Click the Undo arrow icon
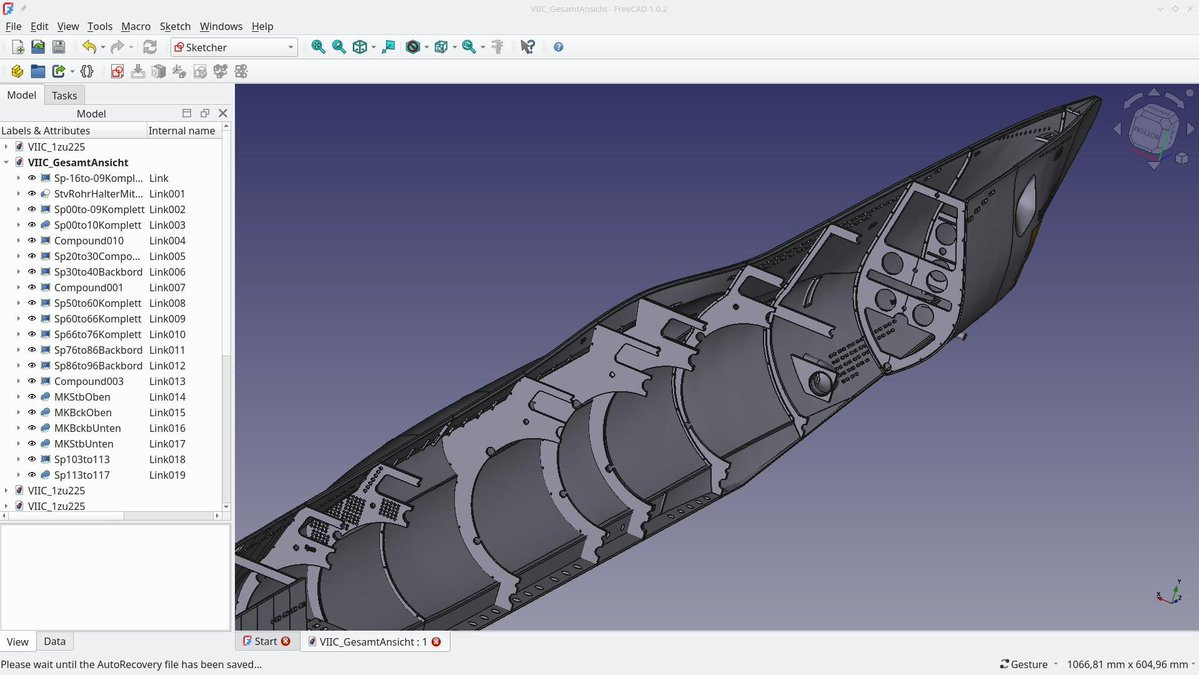1199x675 pixels. [89, 47]
